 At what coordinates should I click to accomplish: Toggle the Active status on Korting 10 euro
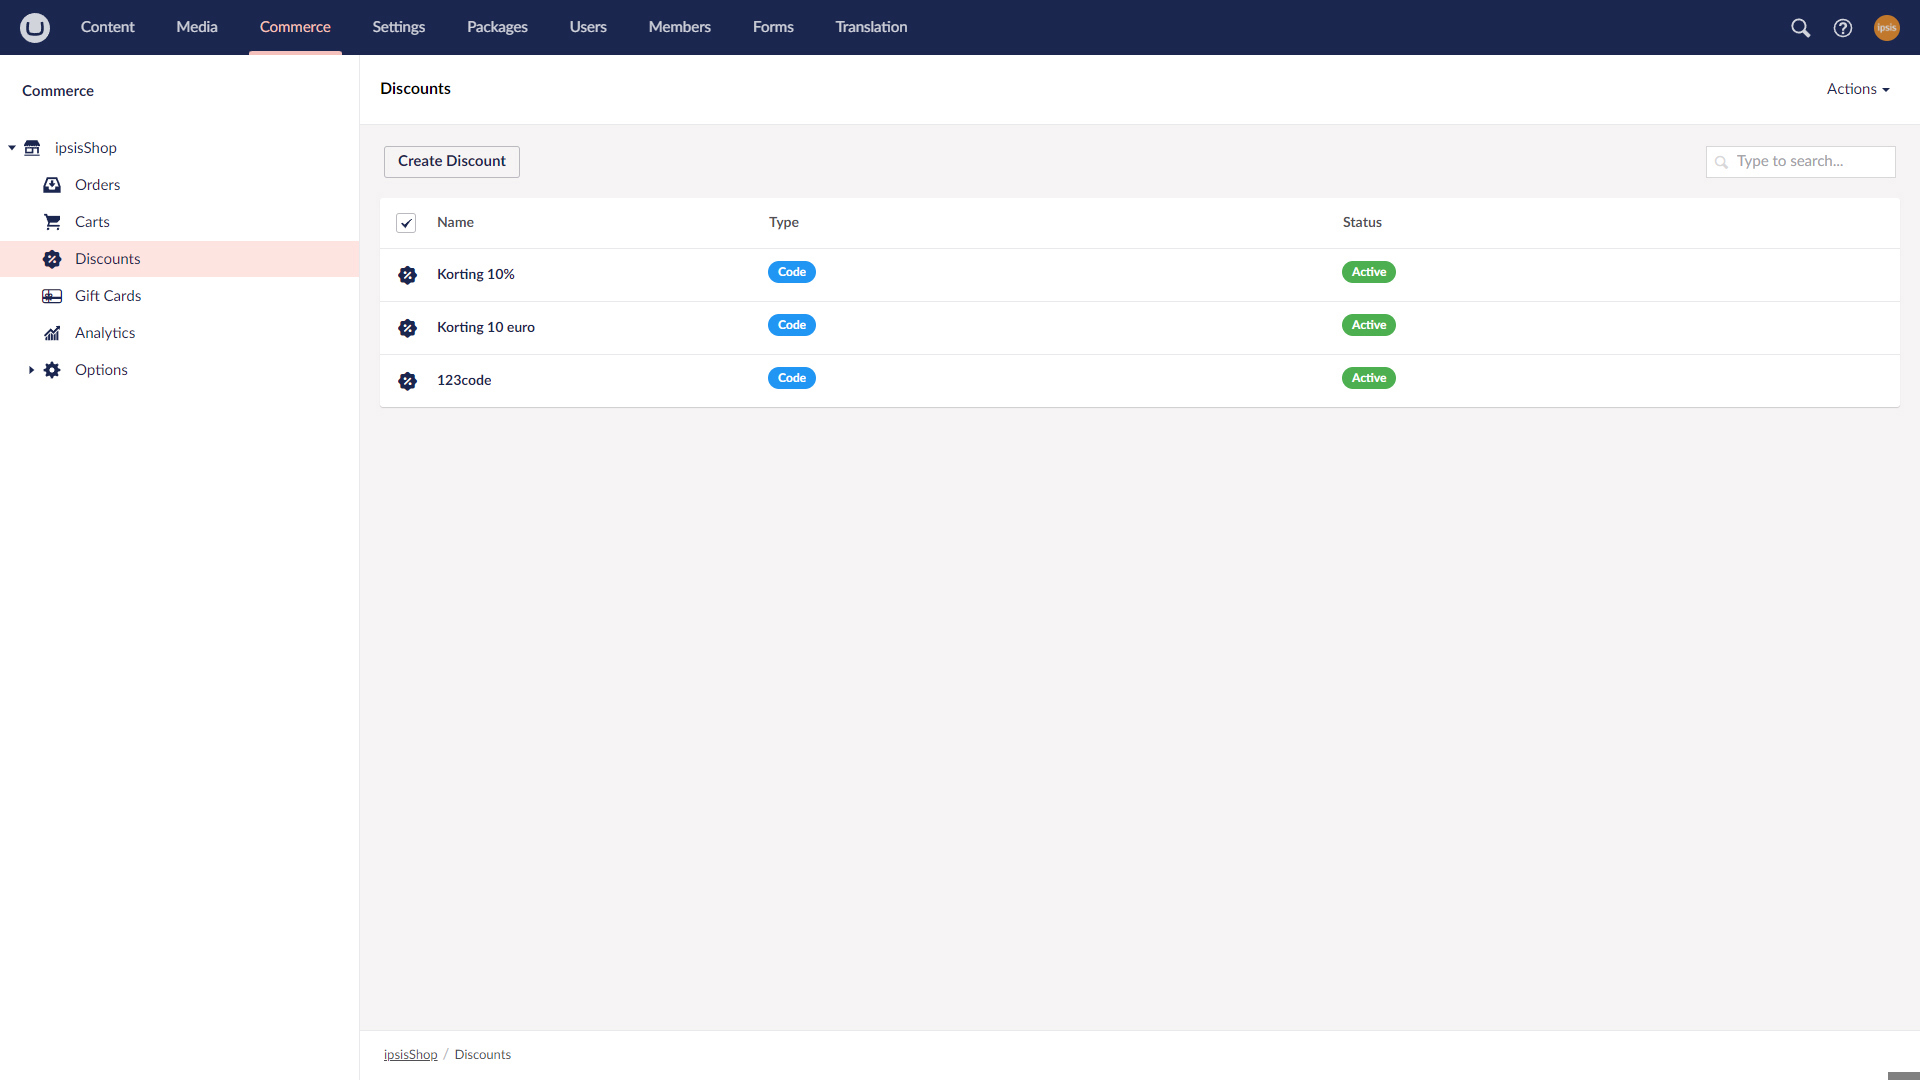coord(1369,325)
